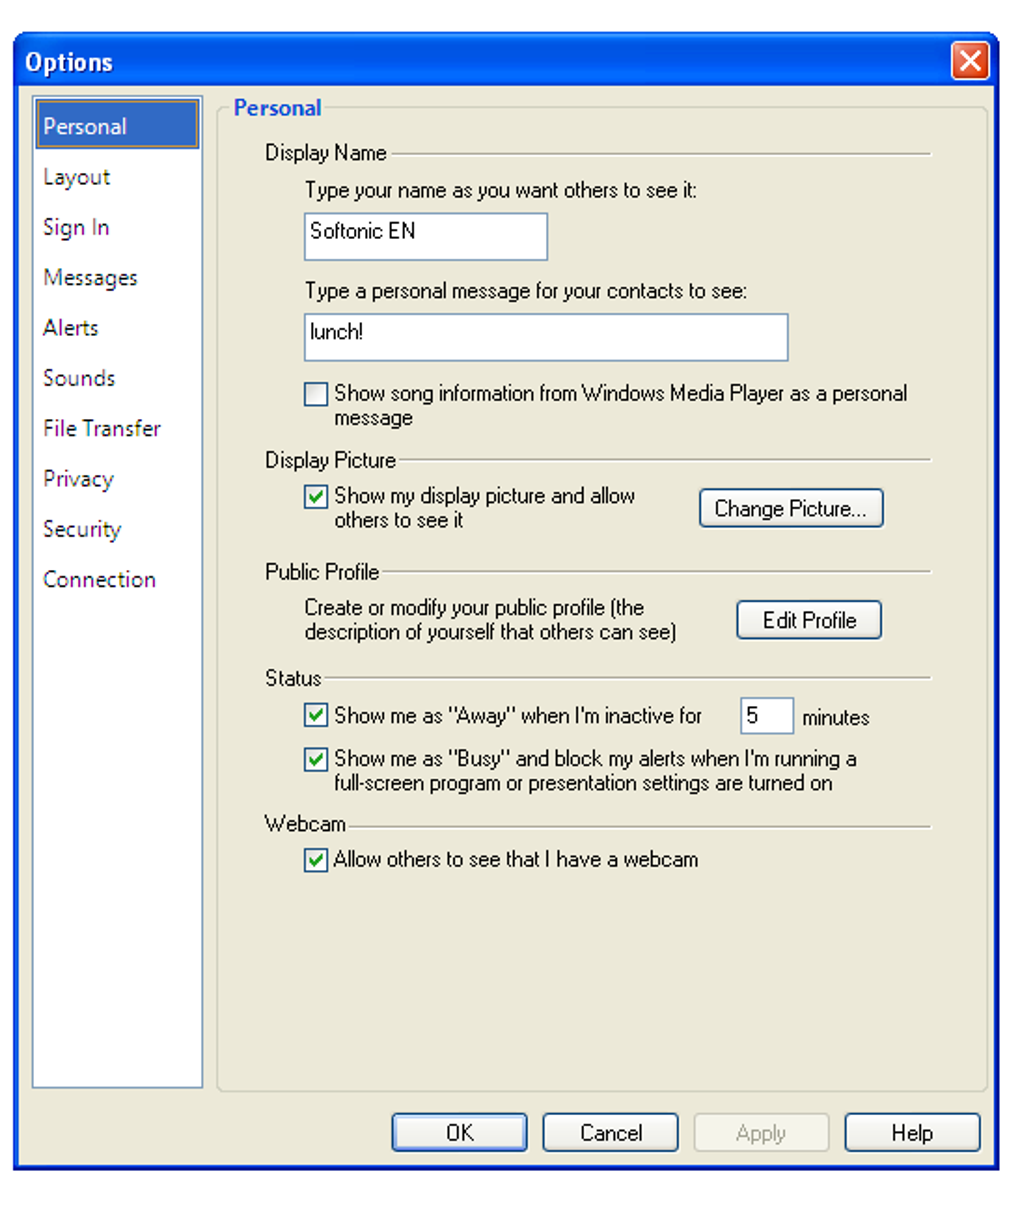The image size is (1020, 1206).
Task: Open the Messages settings category
Action: [90, 278]
